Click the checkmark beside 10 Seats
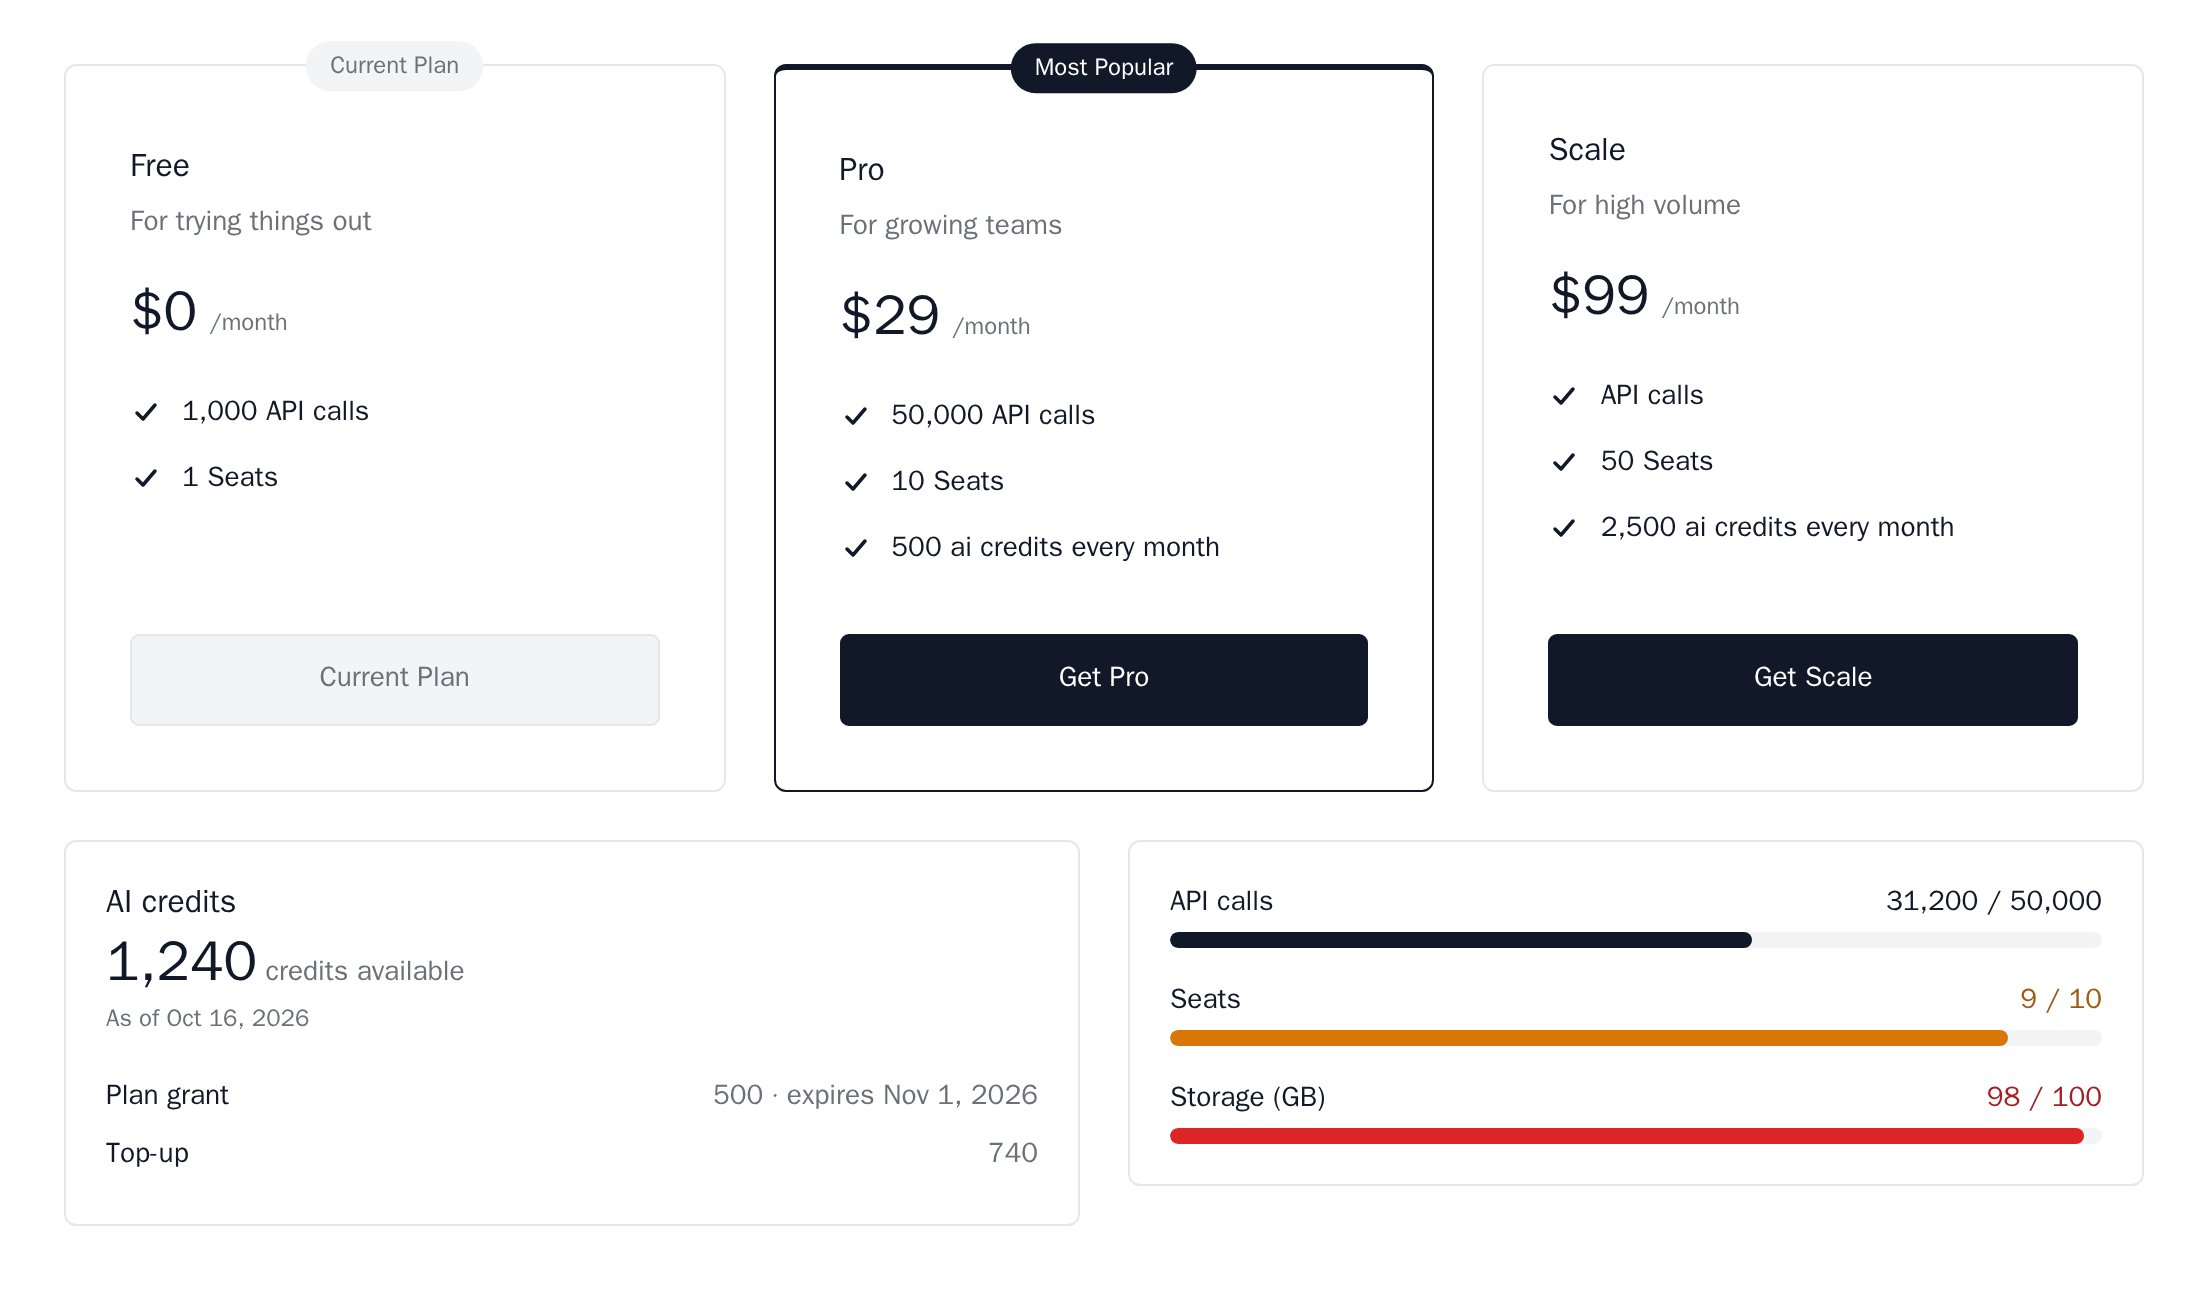Image resolution: width=2208 pixels, height=1292 pixels. coord(856,482)
